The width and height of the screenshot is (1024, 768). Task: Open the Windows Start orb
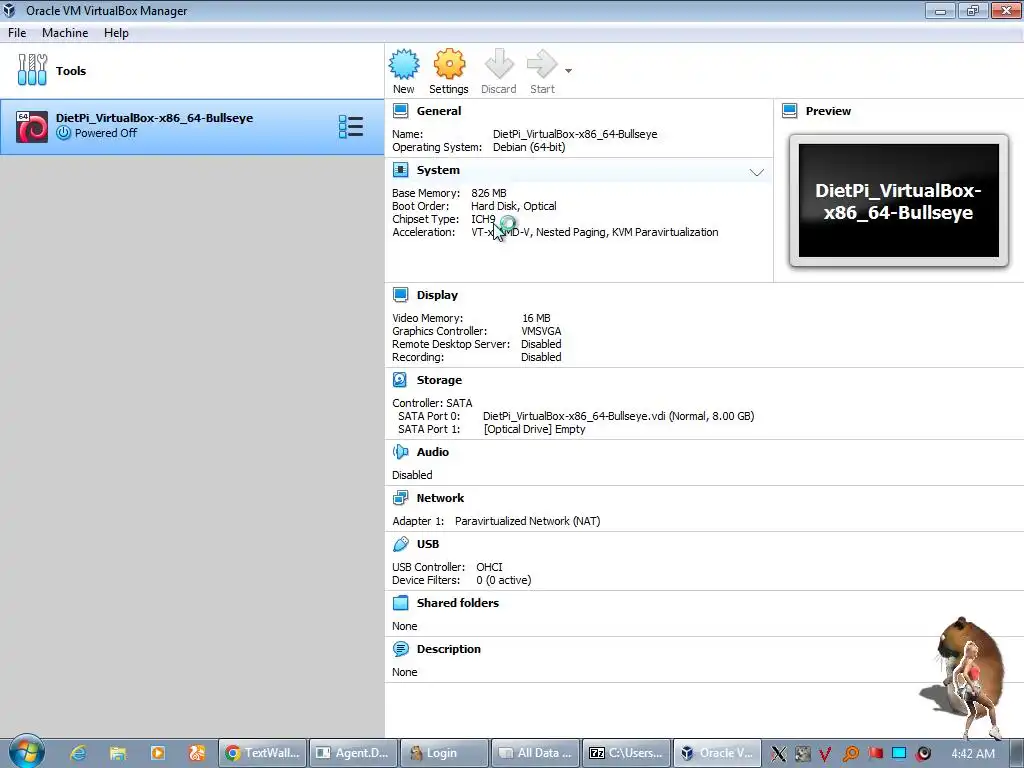click(26, 752)
